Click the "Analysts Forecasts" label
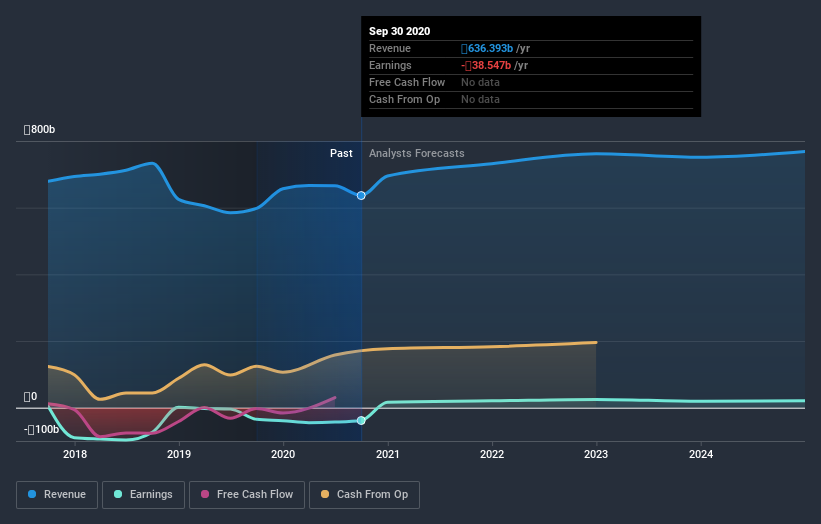821x524 pixels. coord(416,153)
